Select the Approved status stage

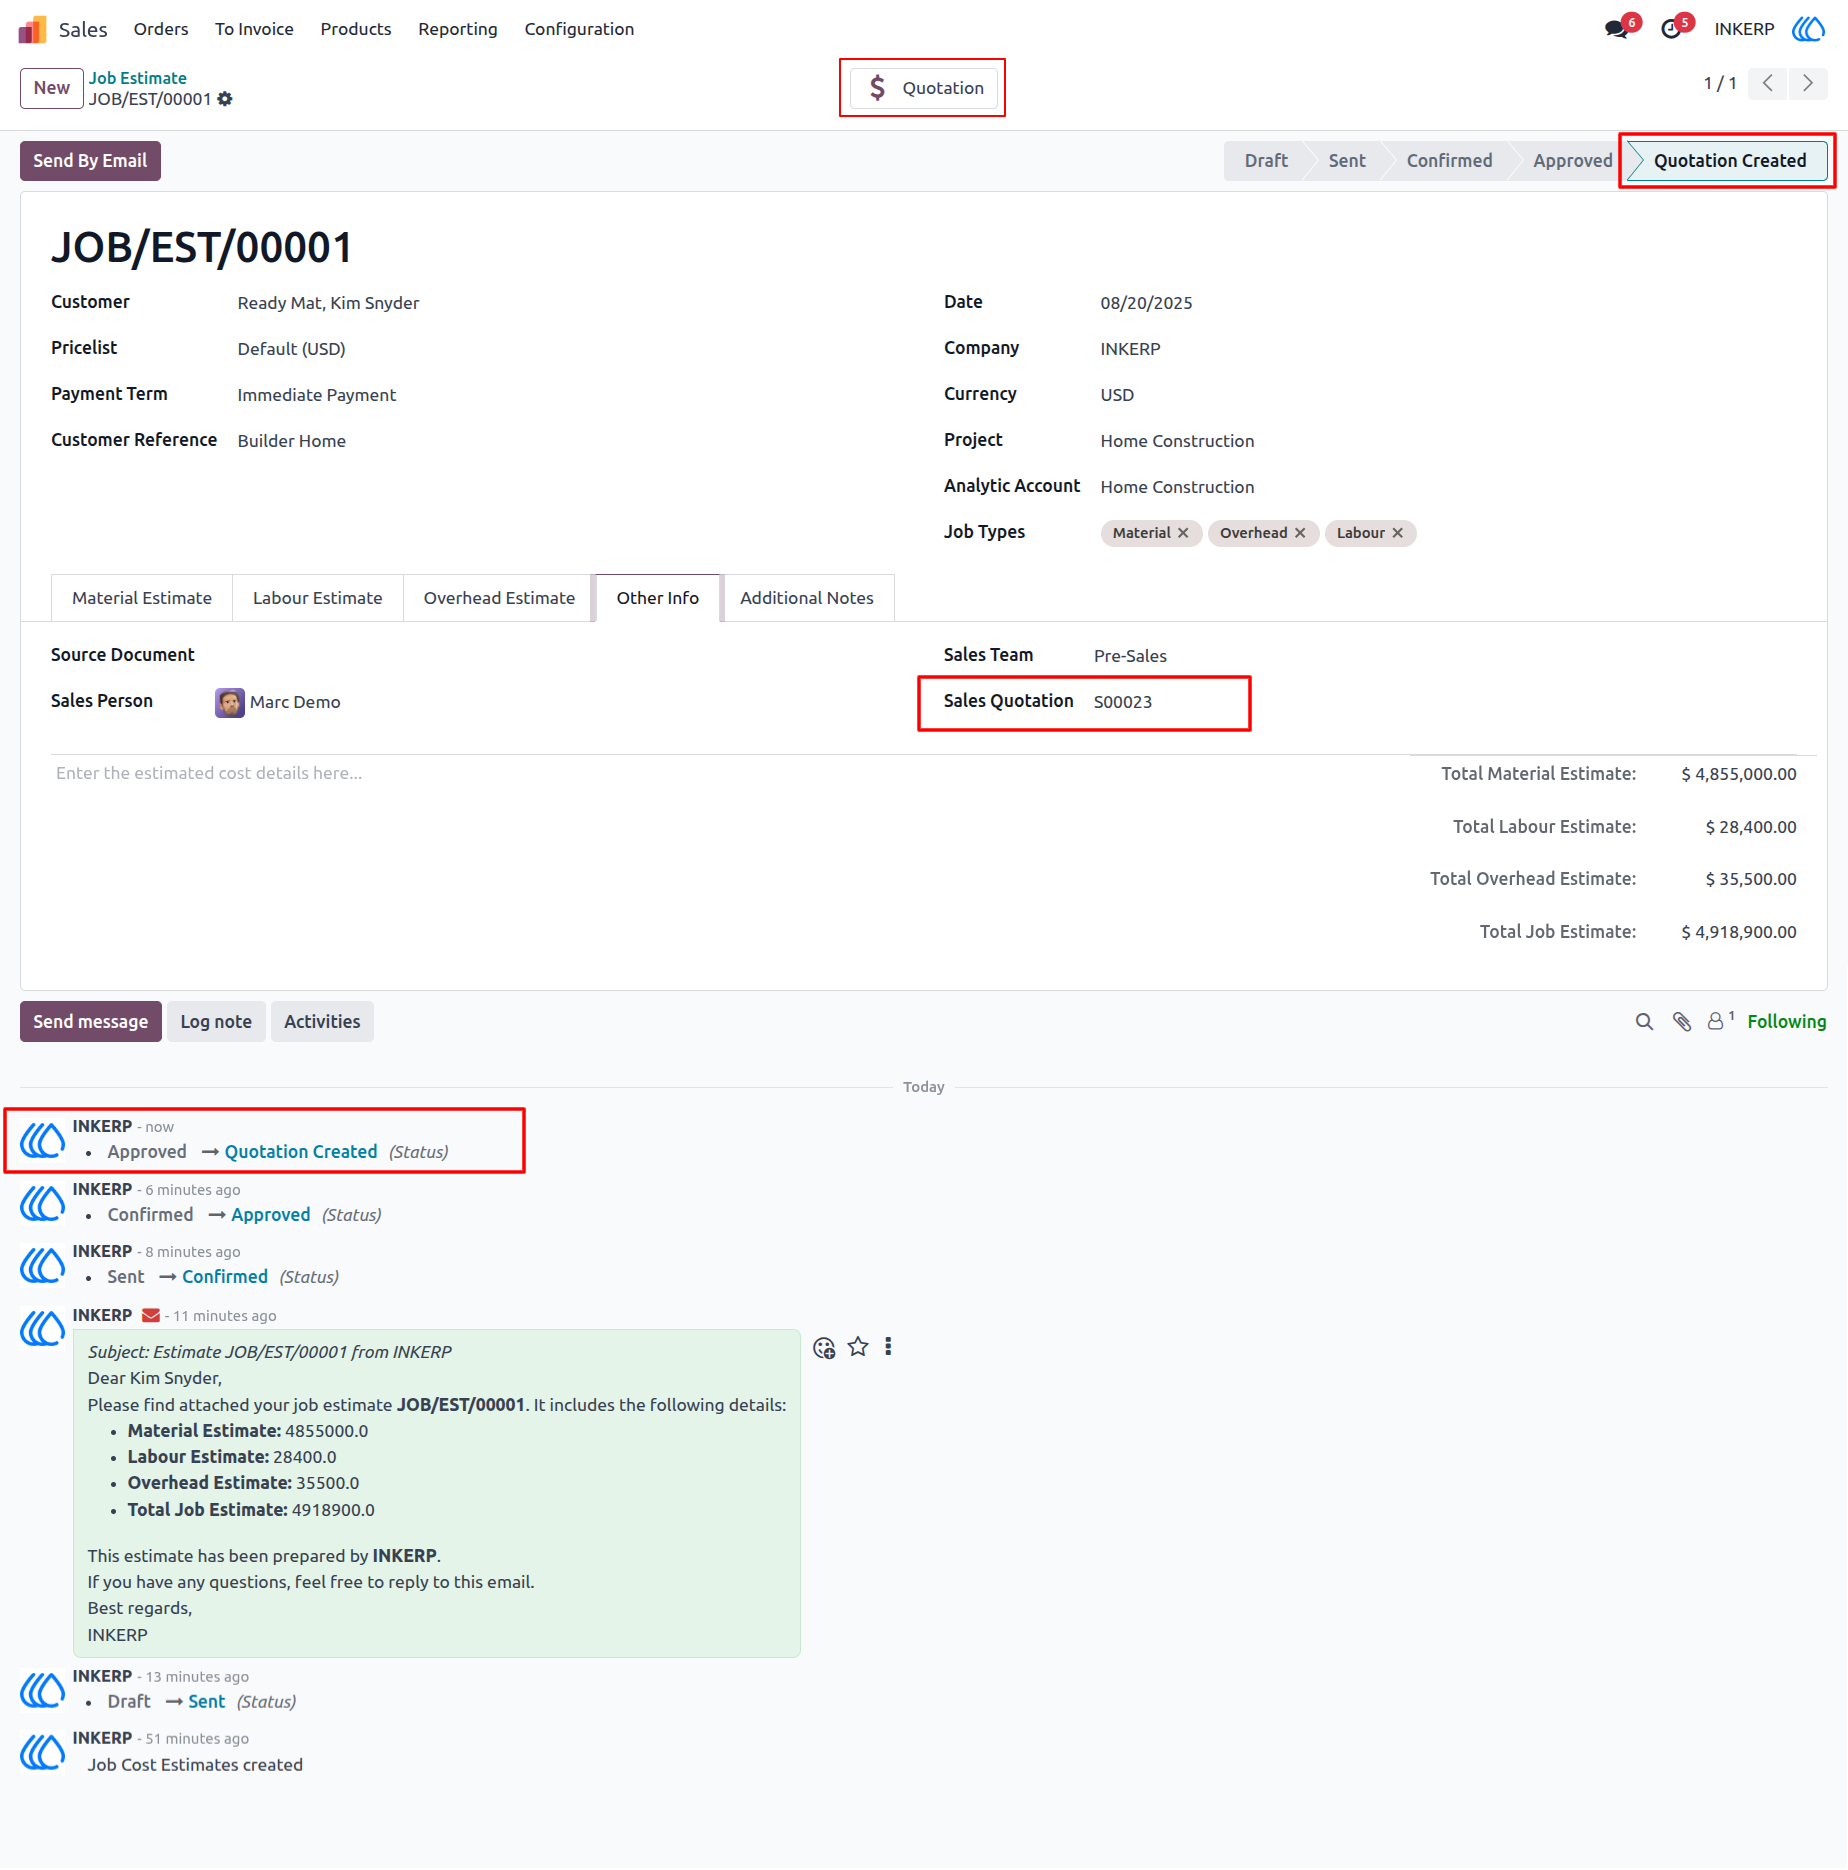(1572, 161)
